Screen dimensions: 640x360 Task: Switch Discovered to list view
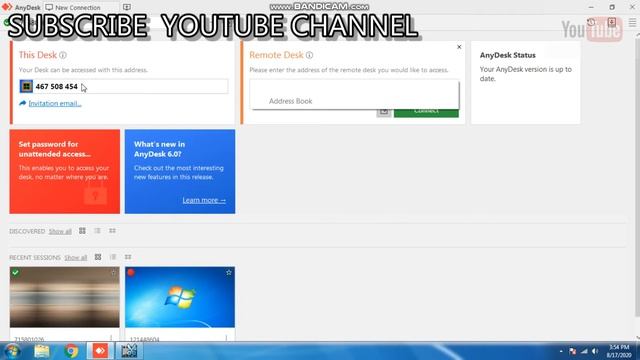[97, 231]
